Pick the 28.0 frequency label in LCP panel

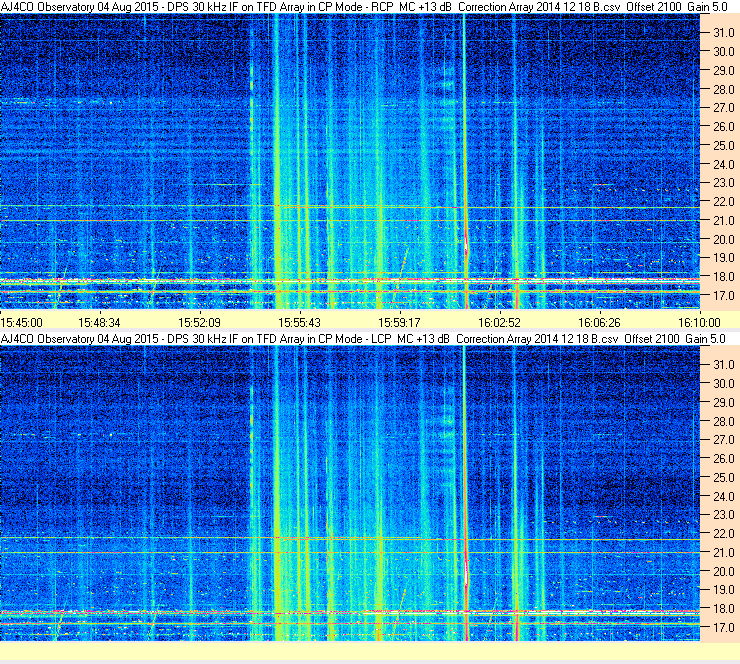point(723,421)
